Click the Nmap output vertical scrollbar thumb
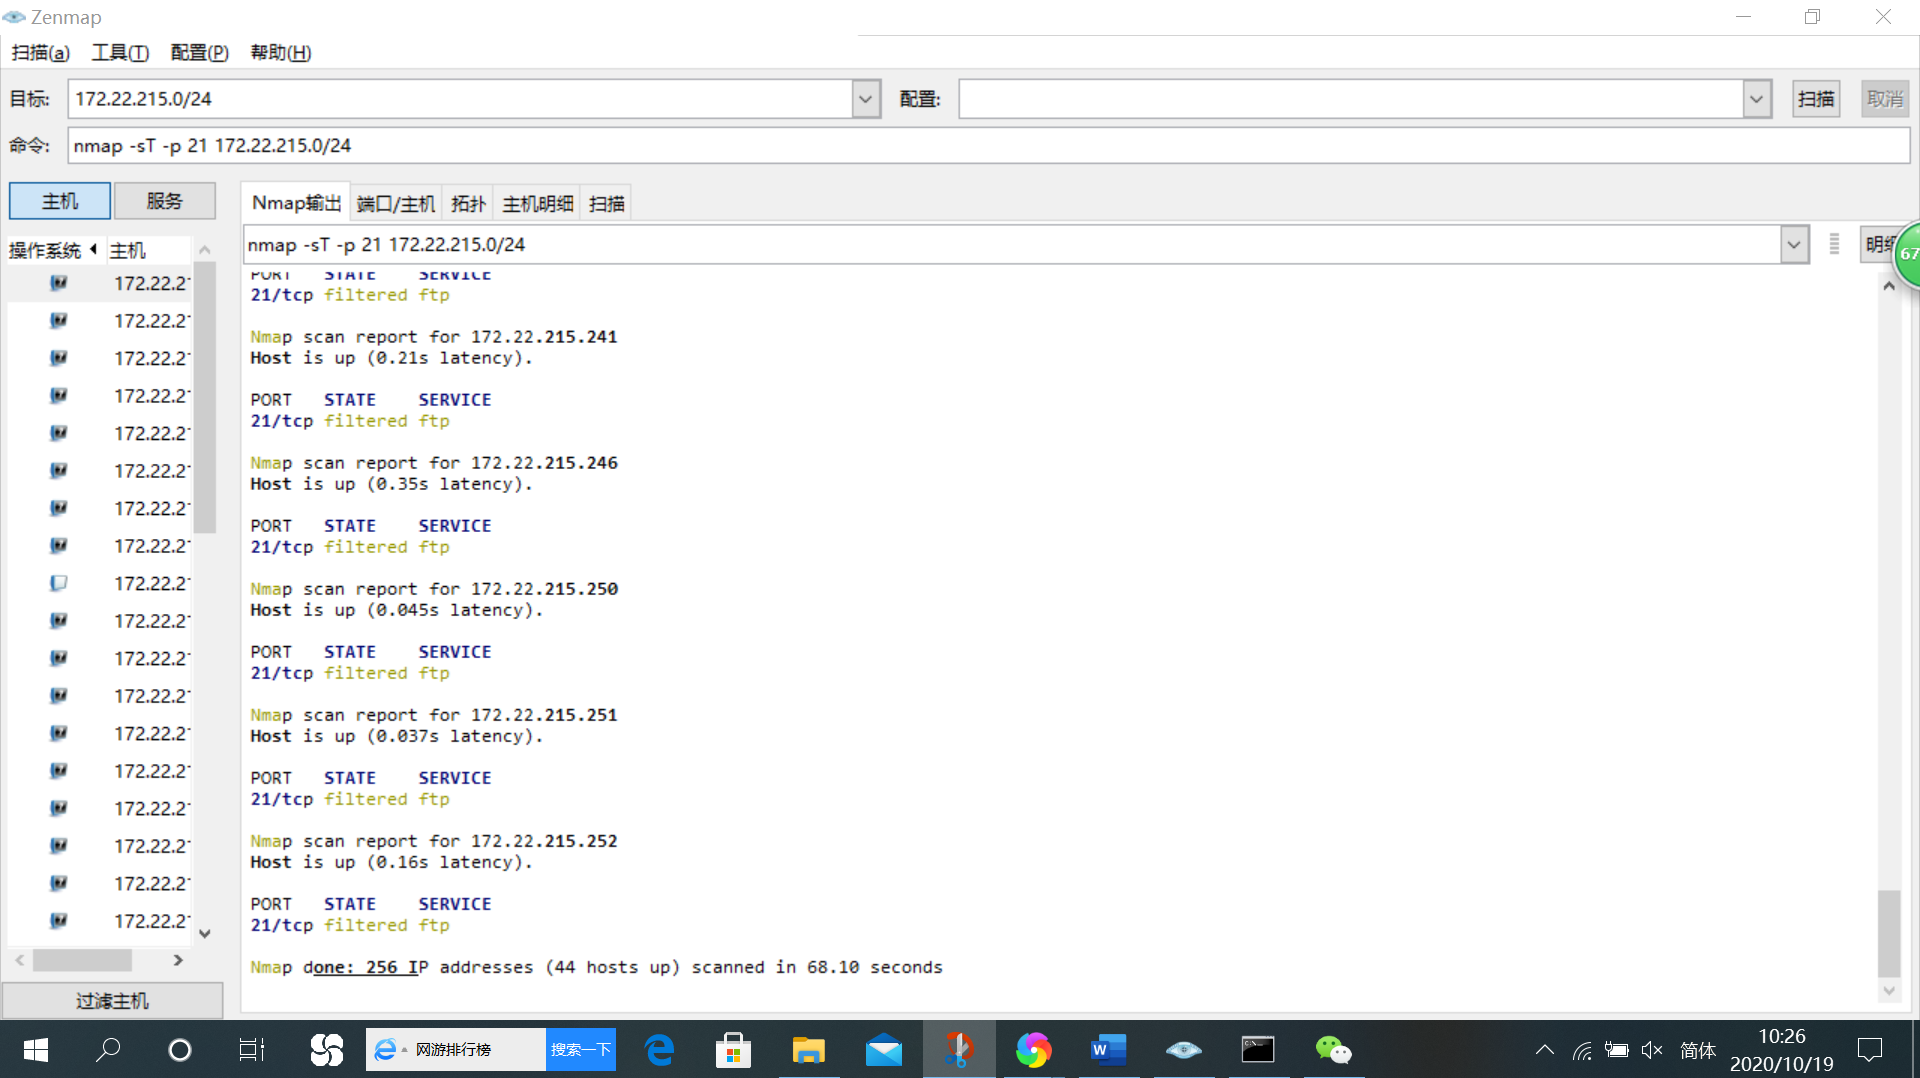Screen dimensions: 1920x1078 click(x=1889, y=932)
